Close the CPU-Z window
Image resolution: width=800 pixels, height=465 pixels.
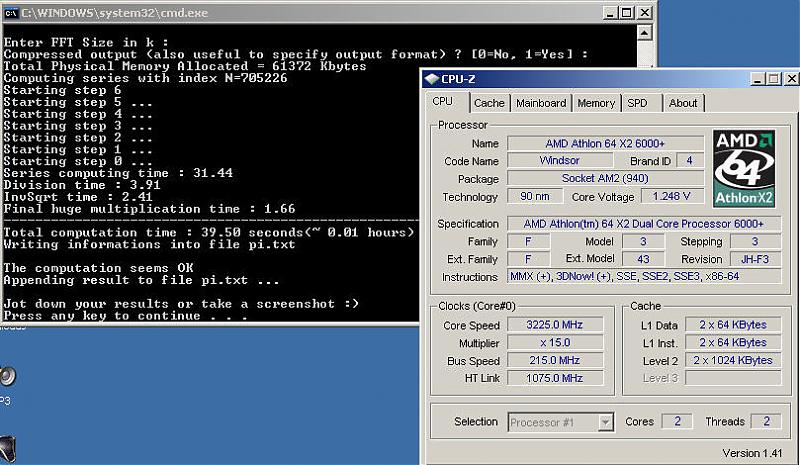pyautogui.click(x=791, y=79)
